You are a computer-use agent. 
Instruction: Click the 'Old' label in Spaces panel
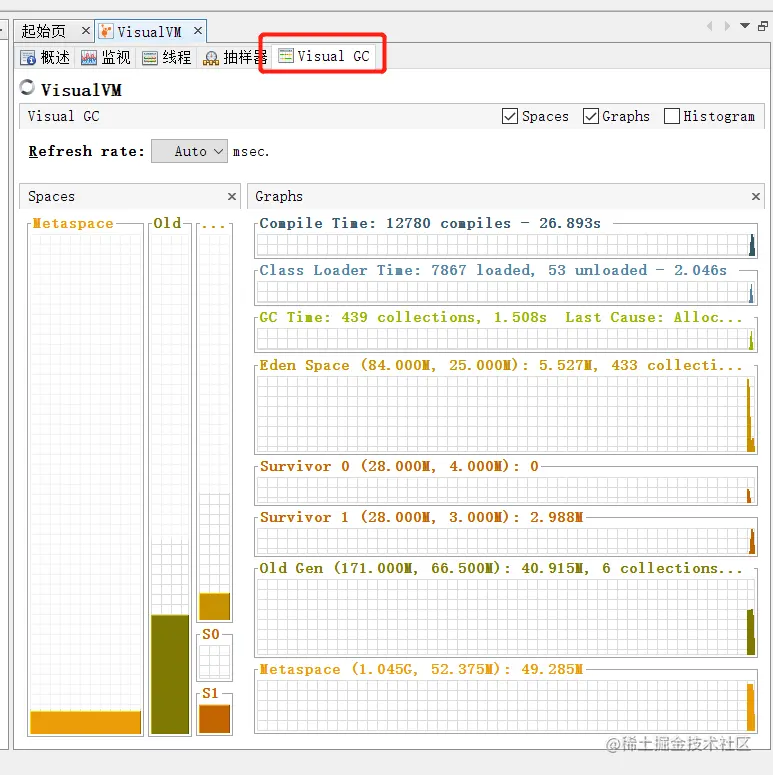point(167,223)
